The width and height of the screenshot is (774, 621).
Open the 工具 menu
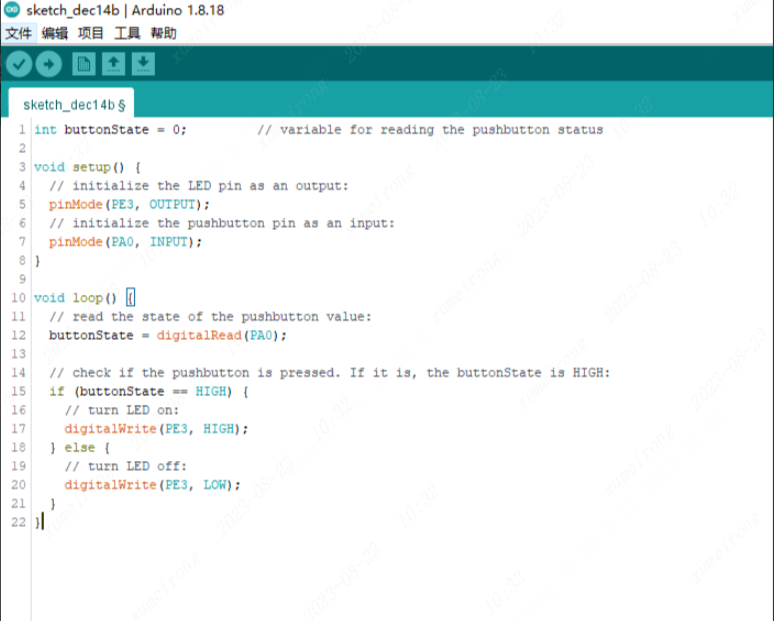coord(127,33)
